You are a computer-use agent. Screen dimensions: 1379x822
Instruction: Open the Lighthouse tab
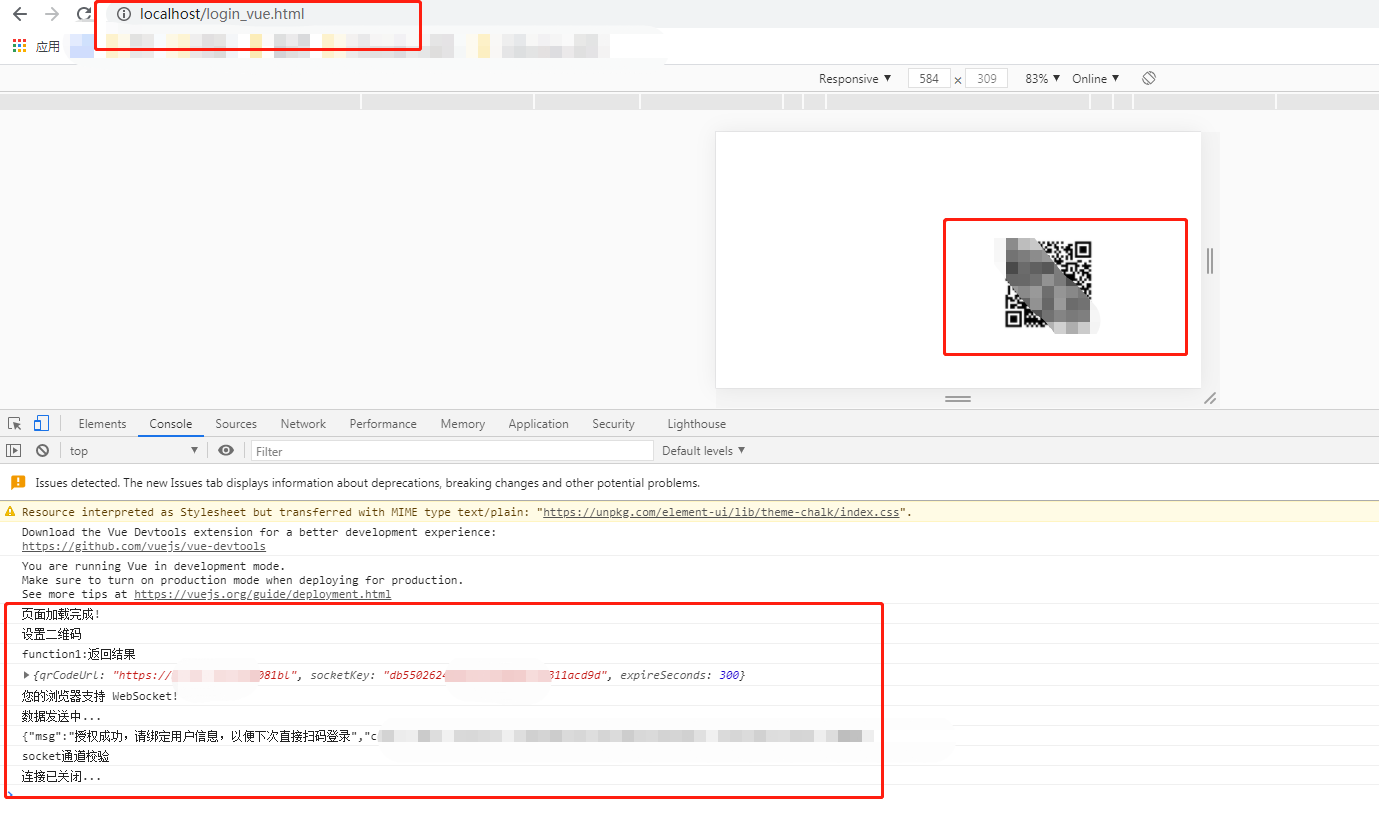coord(696,424)
